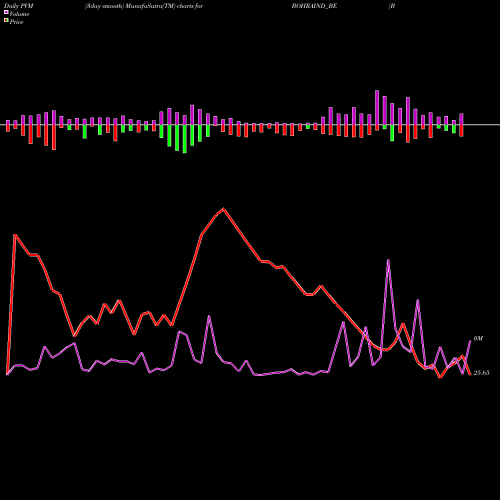Viewport: 500px width, 500px height.
Task: Click the green-red Price legend swatch
Action: [x=6, y=21]
